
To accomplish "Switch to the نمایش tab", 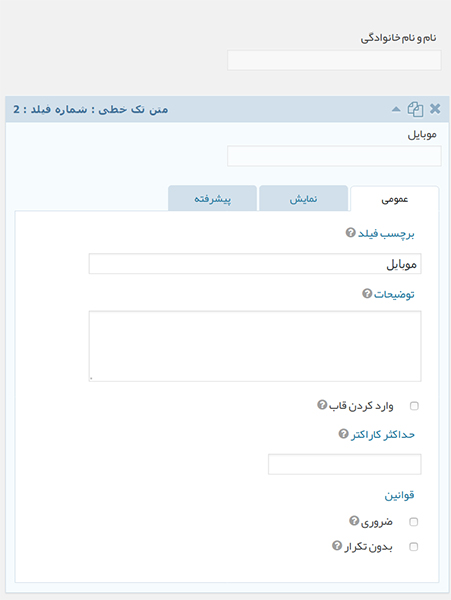I will tap(303, 198).
